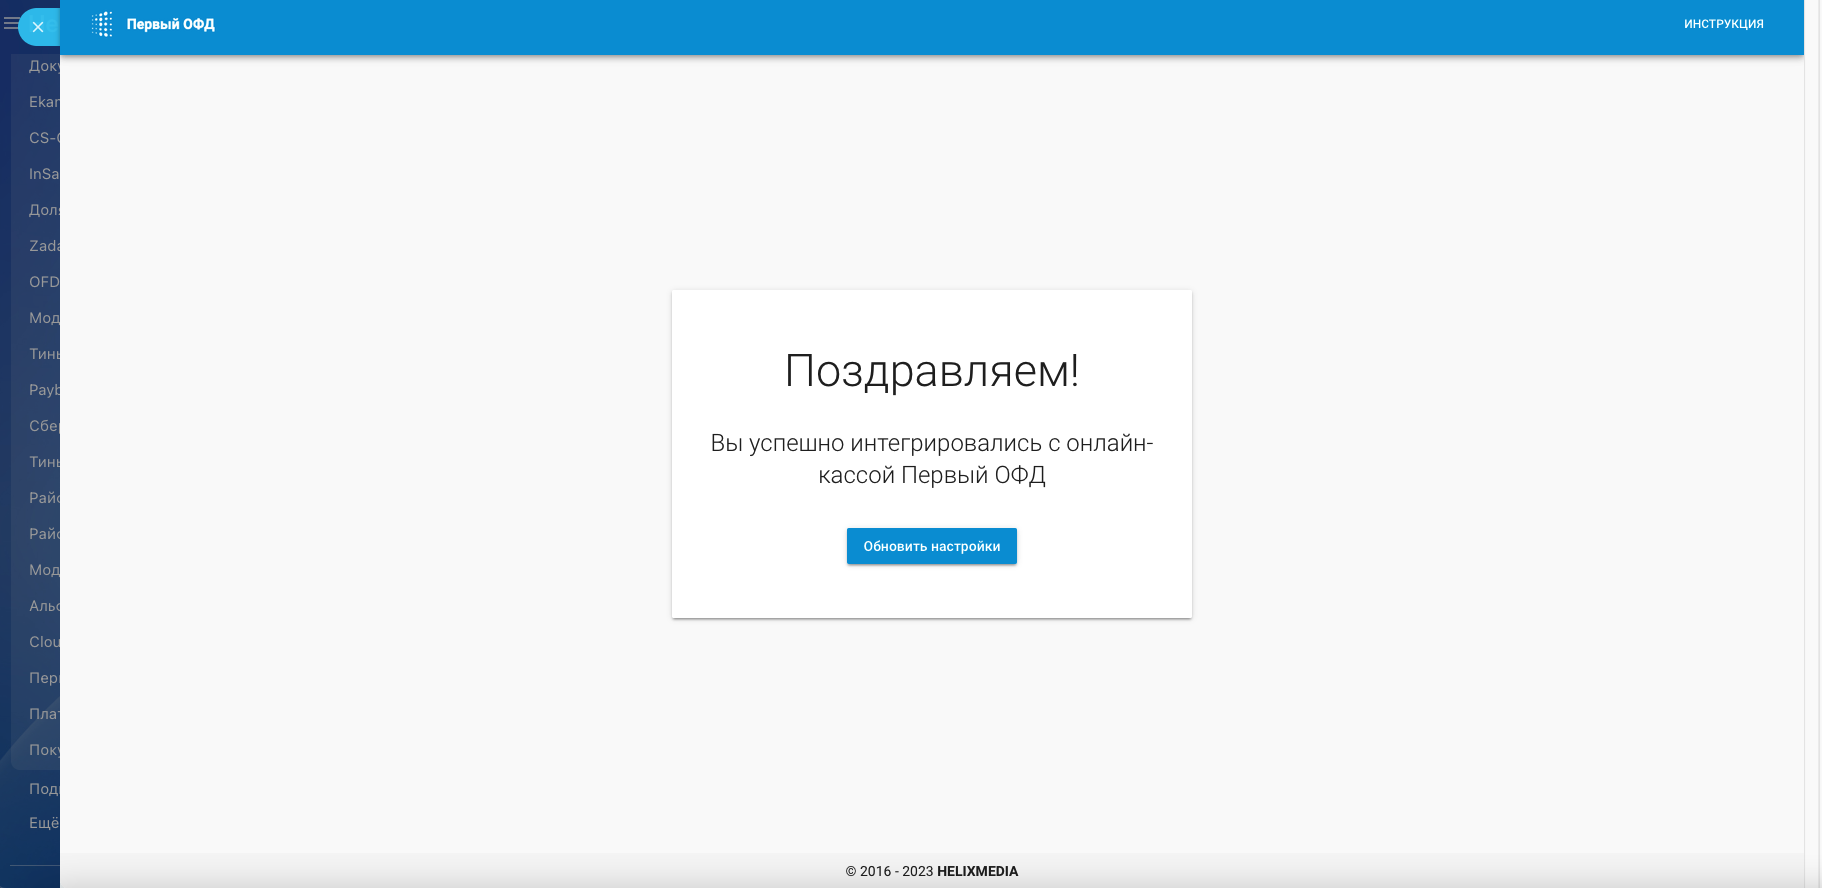Open the ИНСТРУКЦИЯ link in the header
This screenshot has width=1822, height=888.
1723,24
